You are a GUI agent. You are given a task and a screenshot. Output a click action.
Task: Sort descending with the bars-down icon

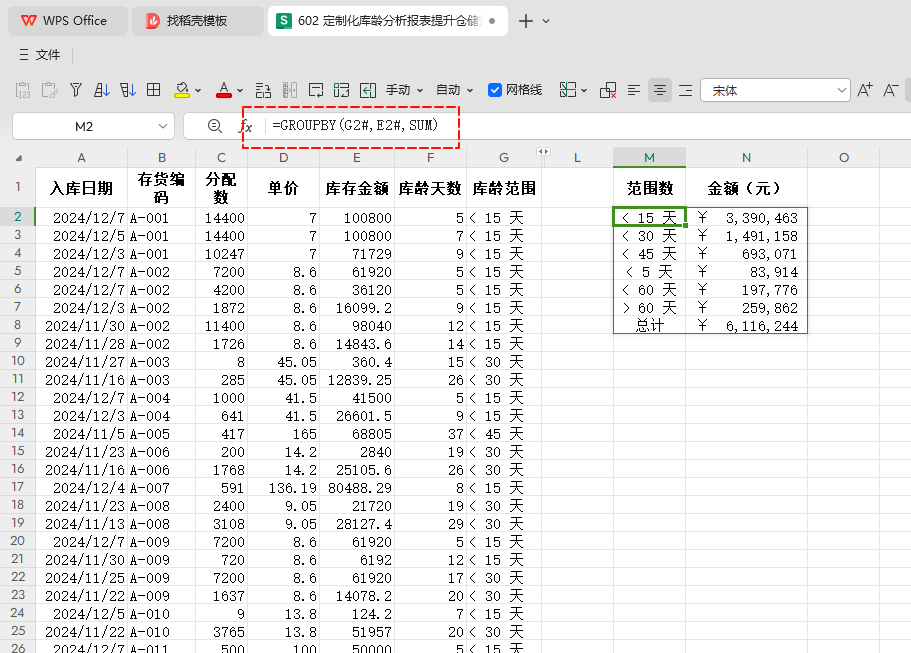128,90
